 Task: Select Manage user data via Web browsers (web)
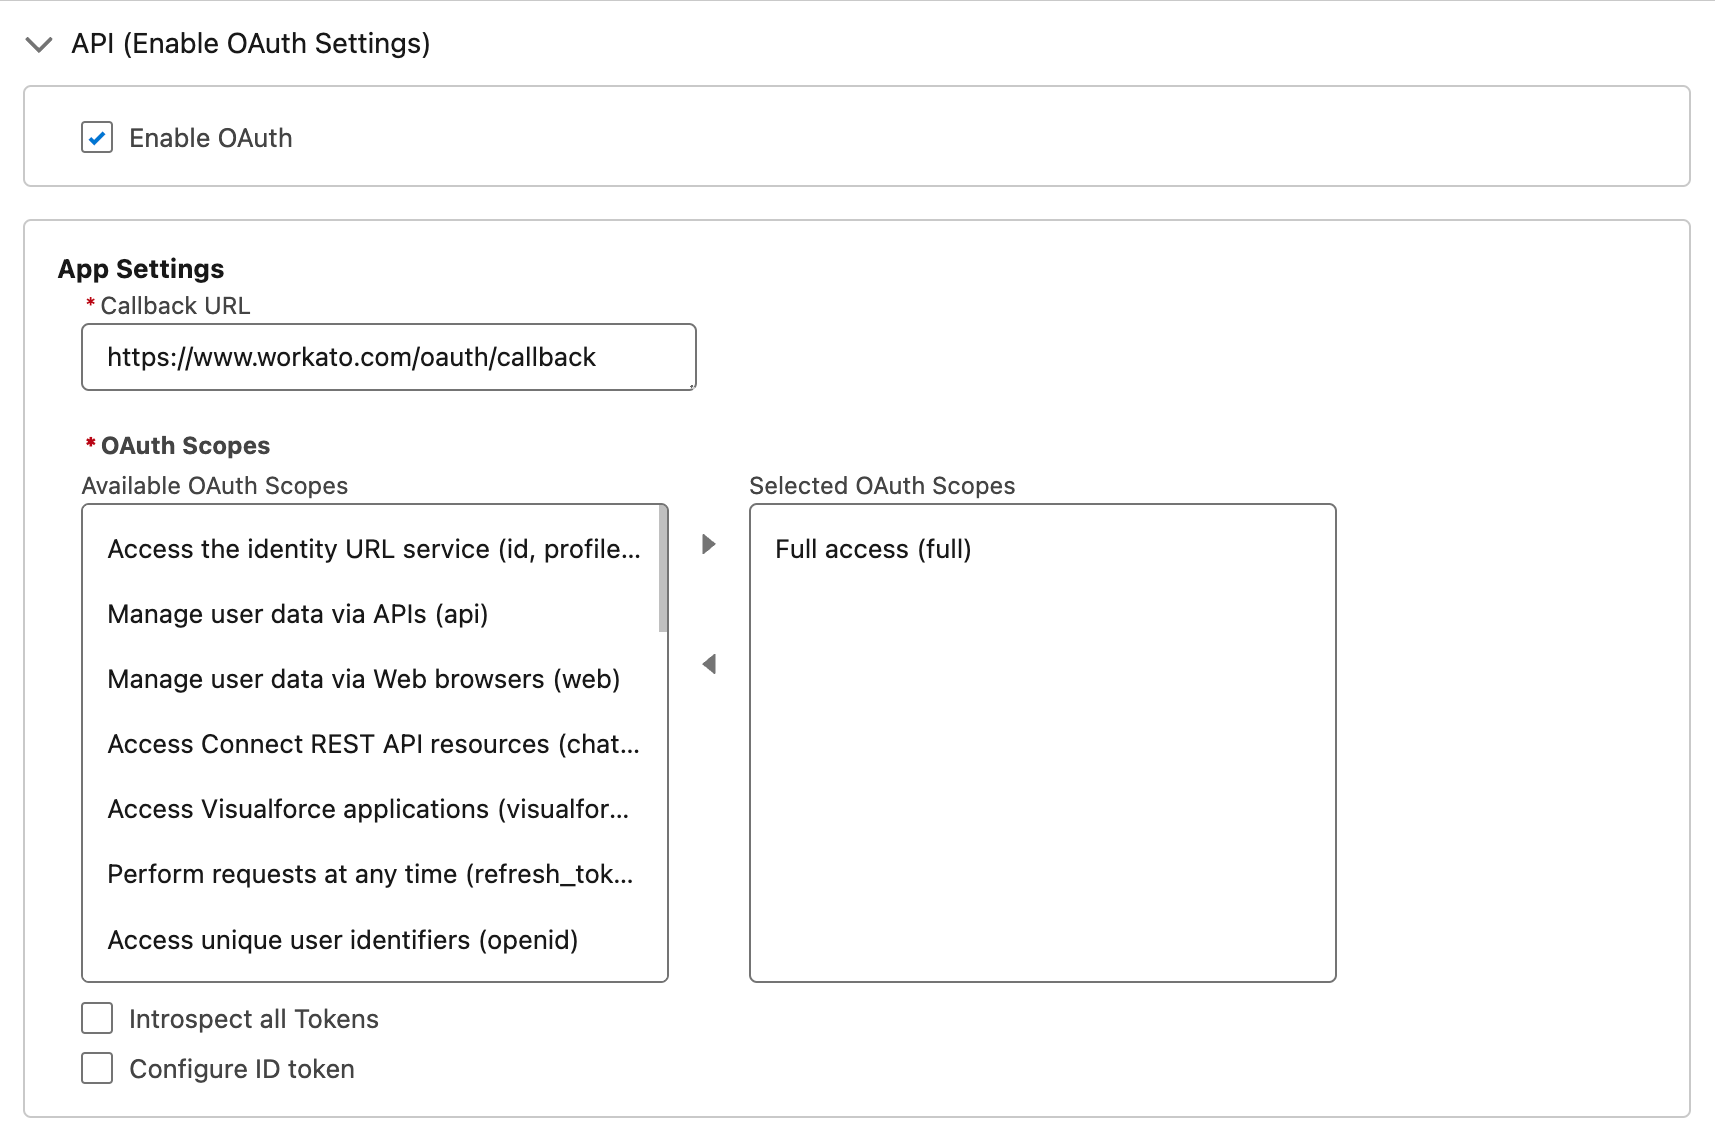363,678
